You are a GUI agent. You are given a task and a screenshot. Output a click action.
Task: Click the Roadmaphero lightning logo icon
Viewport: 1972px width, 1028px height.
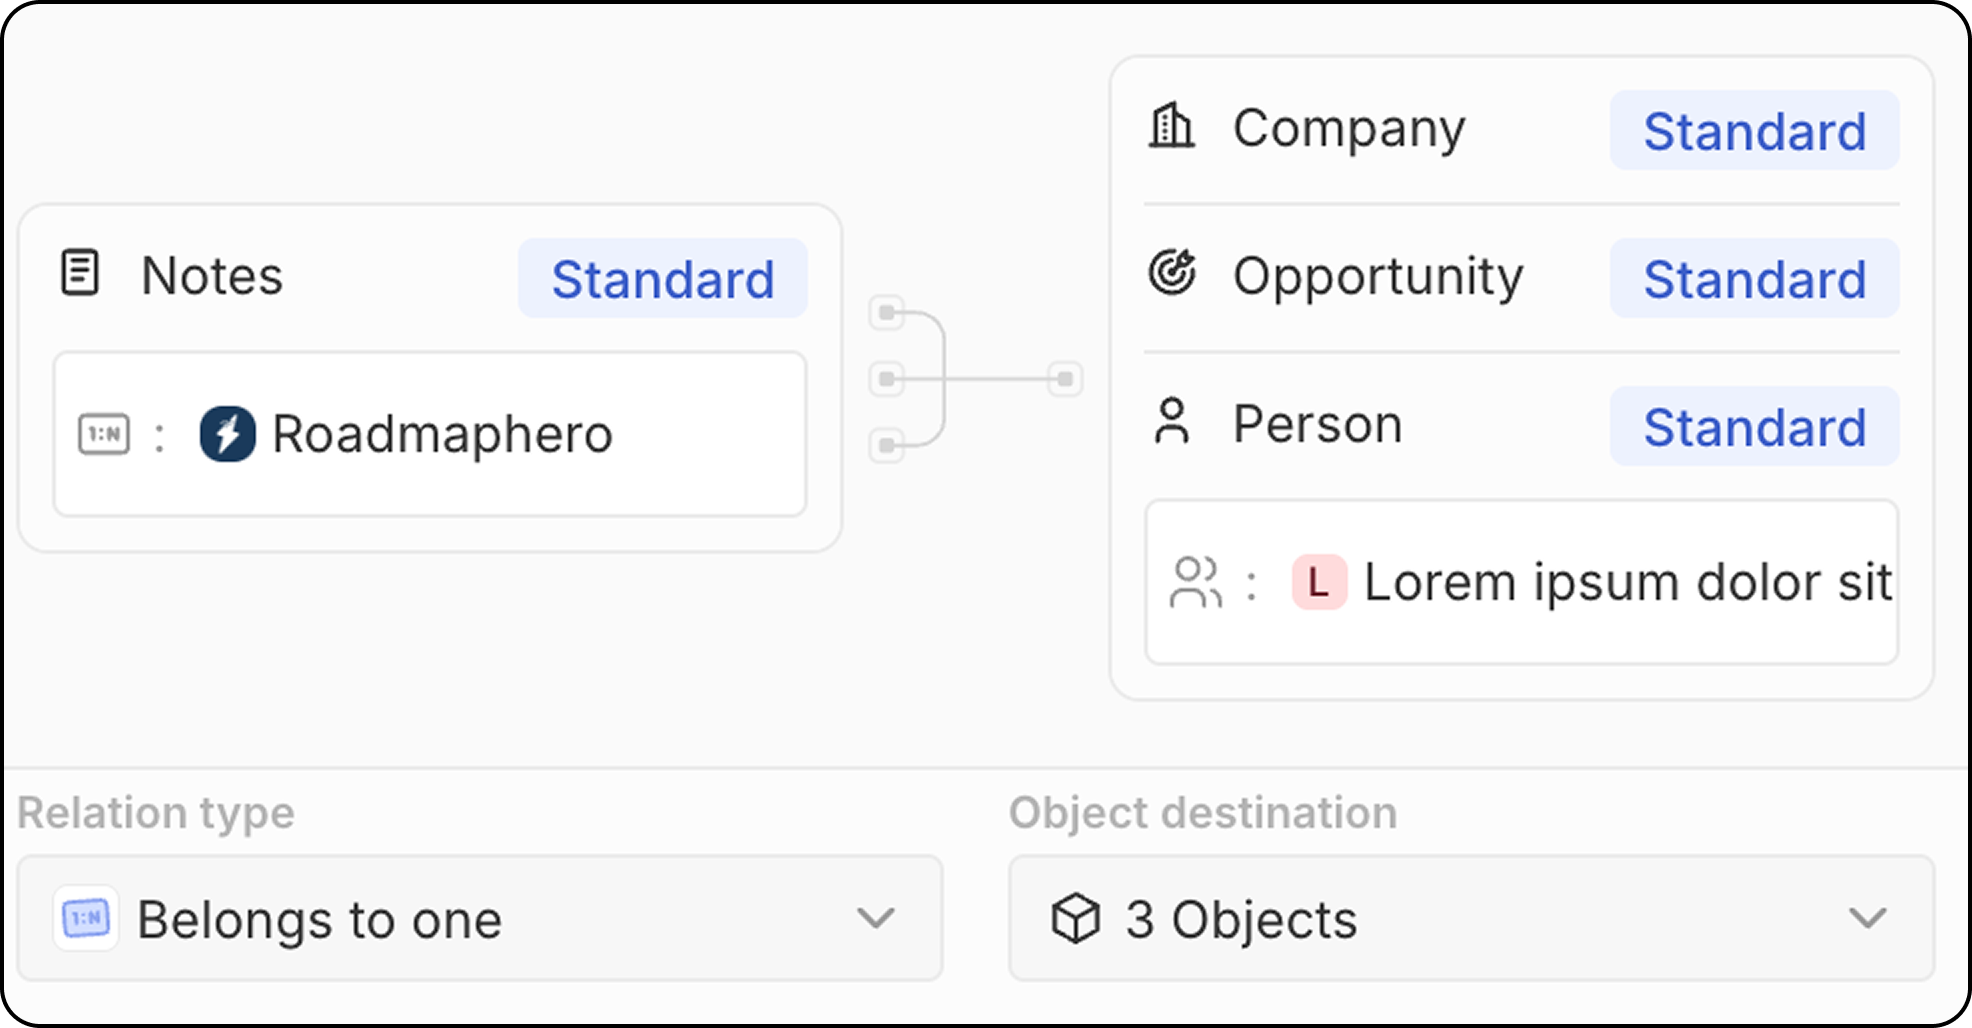(228, 434)
